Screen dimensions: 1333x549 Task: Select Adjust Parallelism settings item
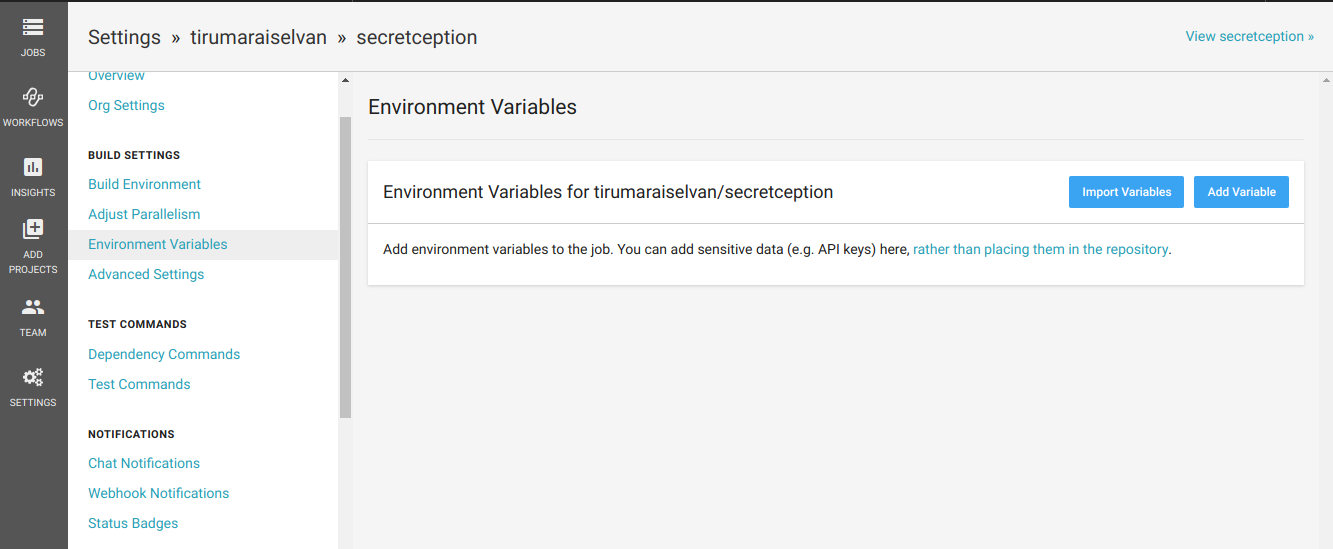coord(144,214)
